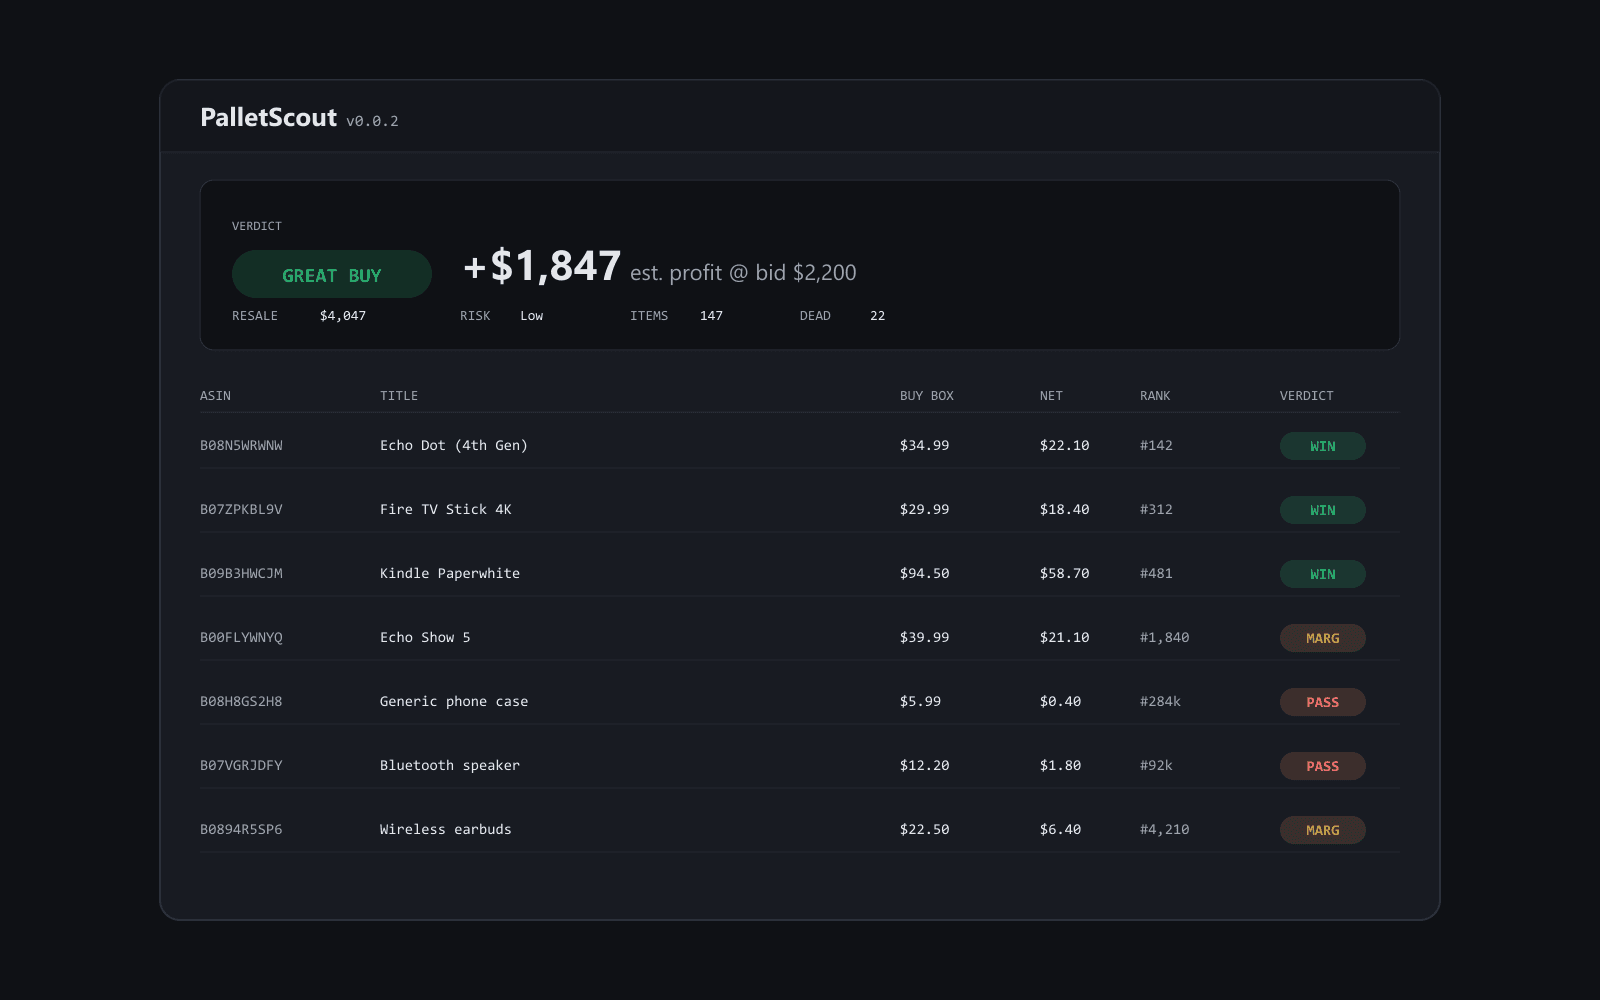Click the $5.99 buy box price
The image size is (1600, 1000).
click(920, 702)
